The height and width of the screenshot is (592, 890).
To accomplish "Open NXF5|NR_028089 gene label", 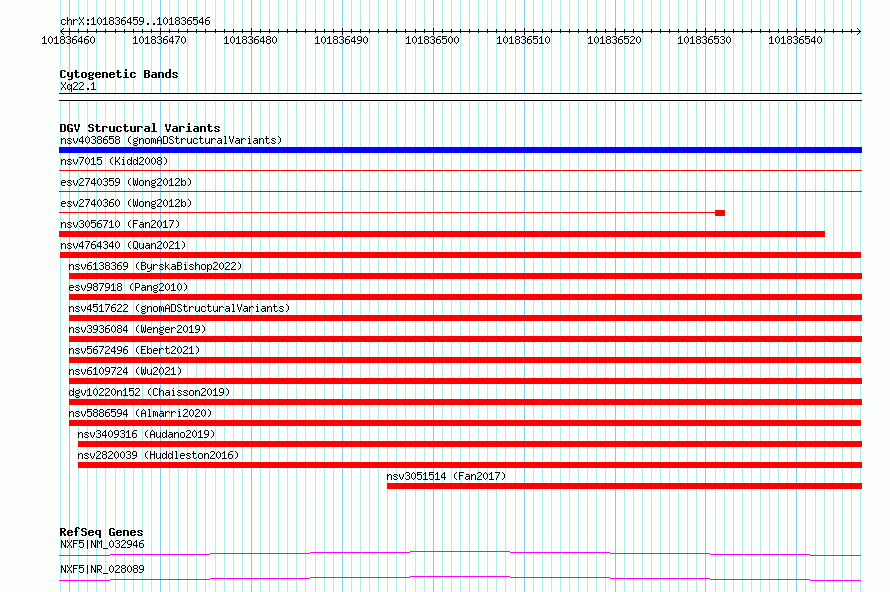I will (102, 569).
